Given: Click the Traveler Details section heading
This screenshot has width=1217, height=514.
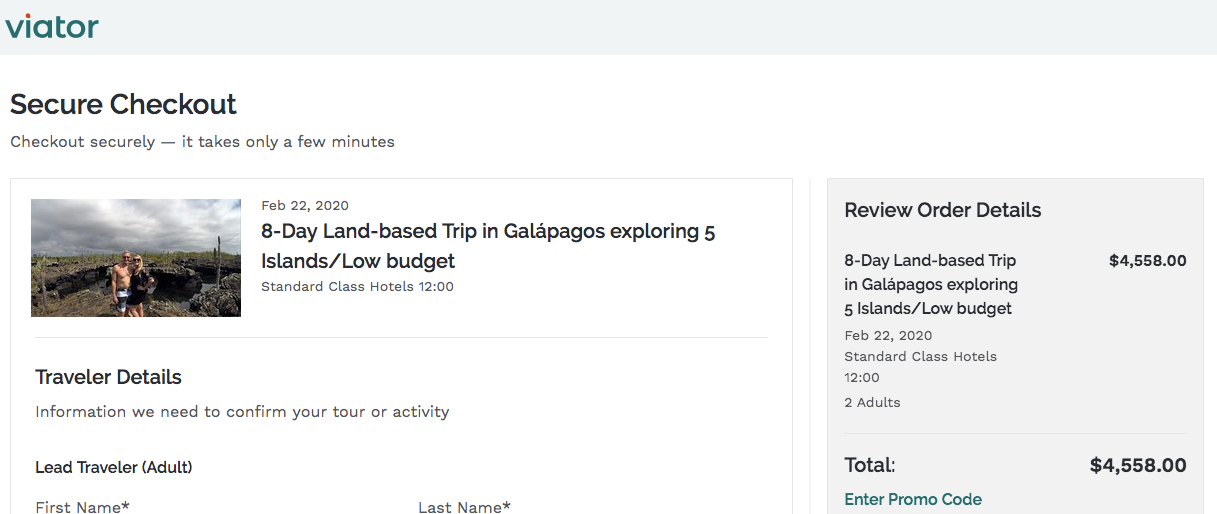Looking at the screenshot, I should (x=108, y=377).
